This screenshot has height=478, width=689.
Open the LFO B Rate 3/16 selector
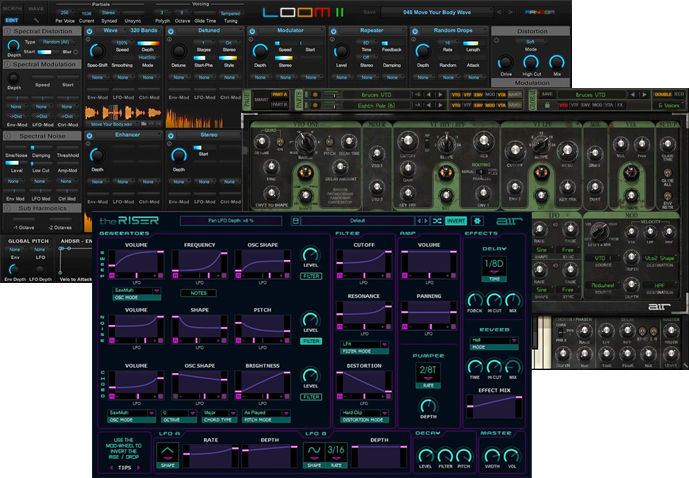[336, 453]
